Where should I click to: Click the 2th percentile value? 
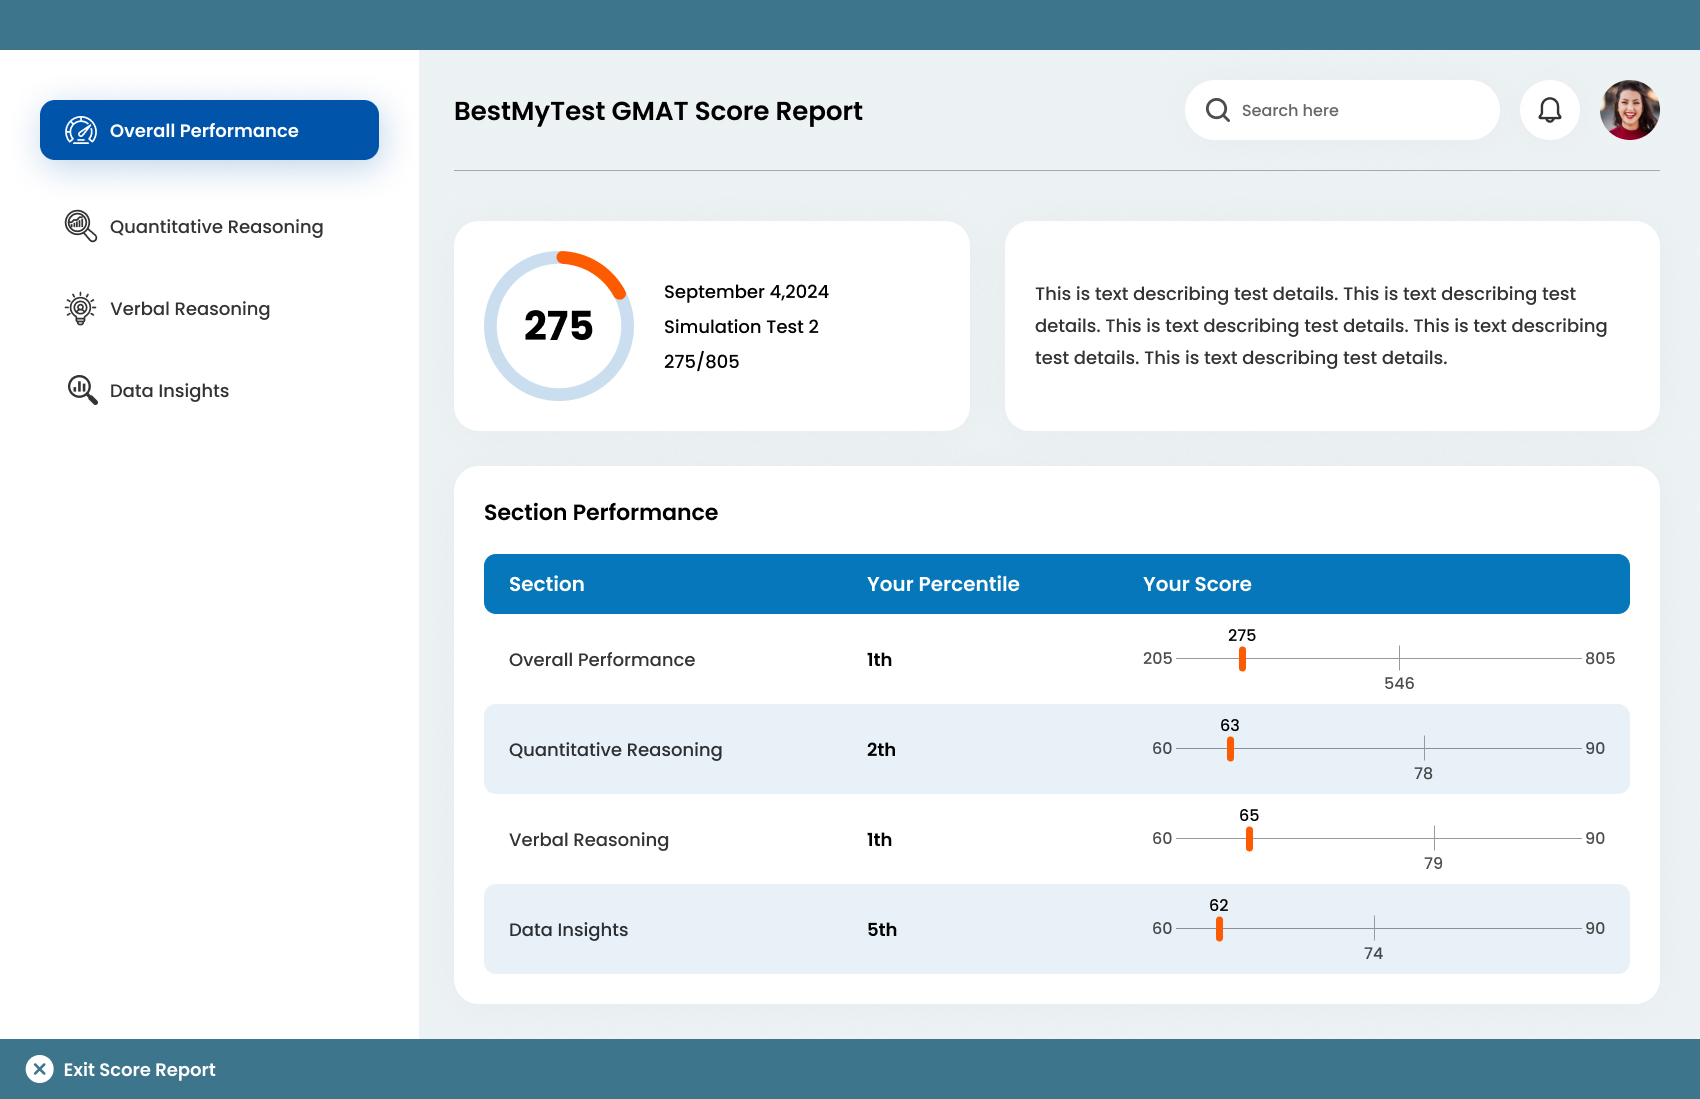click(881, 749)
